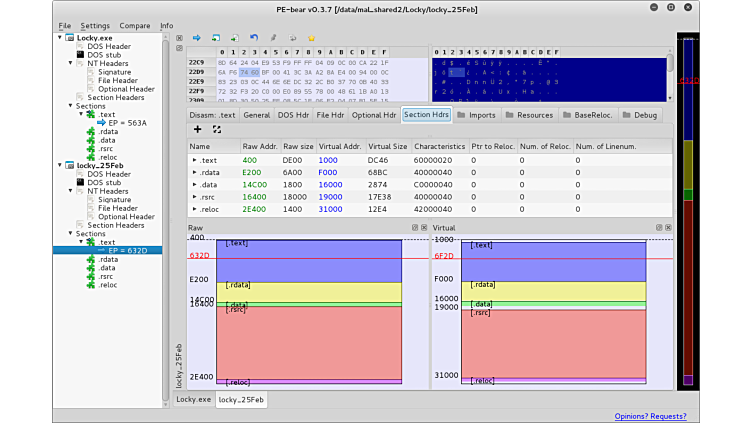This screenshot has width=752, height=423.
Task: Click the plus icon above the section table
Action: tap(197, 129)
